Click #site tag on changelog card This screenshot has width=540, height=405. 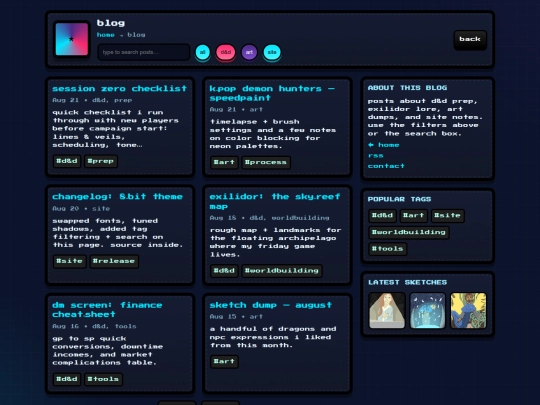(70, 261)
